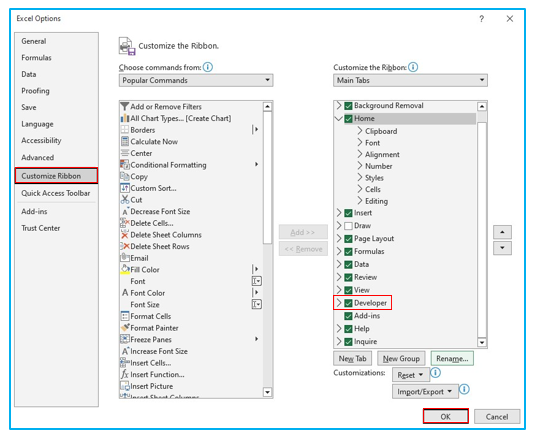This screenshot has height=441, width=537.
Task: Click the info icon next to Reset
Action: pos(435,373)
